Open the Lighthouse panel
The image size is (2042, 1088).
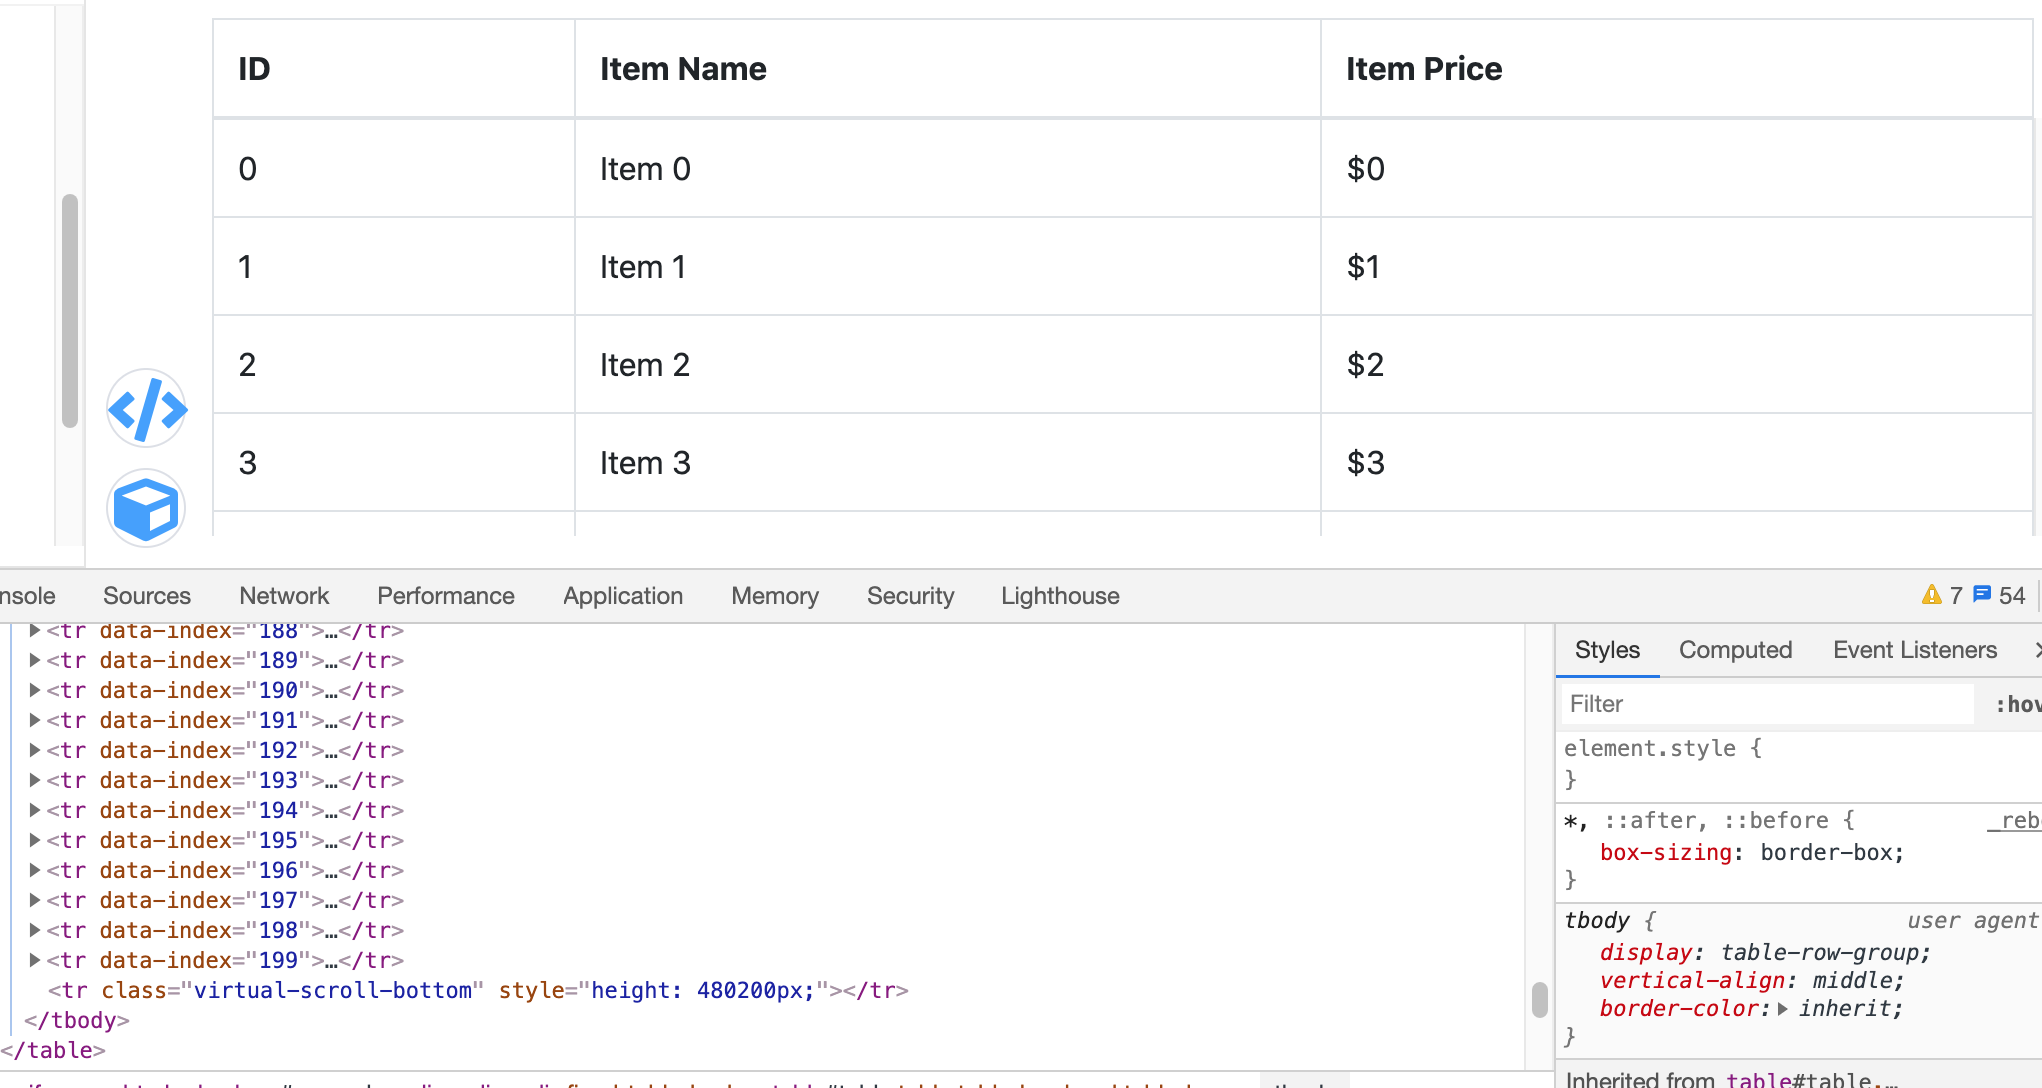click(1059, 595)
